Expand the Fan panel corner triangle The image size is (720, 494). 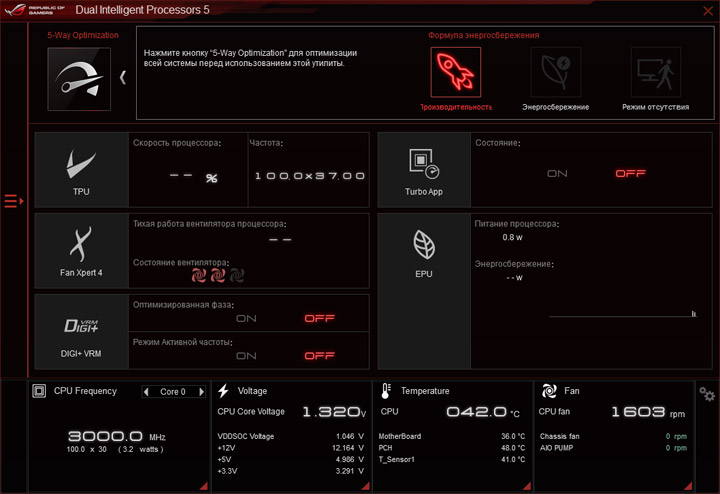(x=688, y=486)
